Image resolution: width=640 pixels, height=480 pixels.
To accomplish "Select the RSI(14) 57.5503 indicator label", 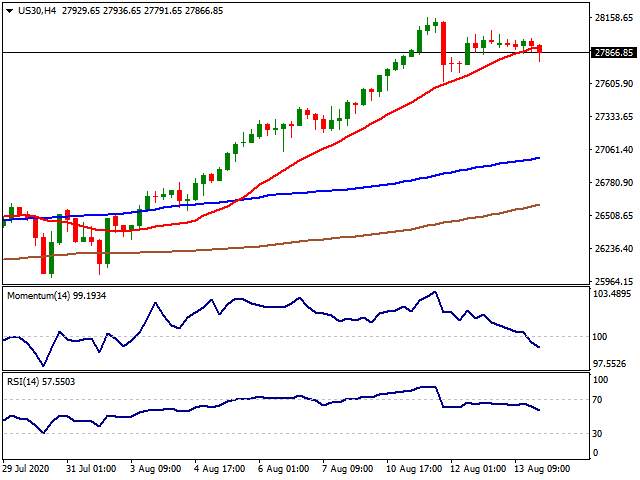I will coord(41,382).
